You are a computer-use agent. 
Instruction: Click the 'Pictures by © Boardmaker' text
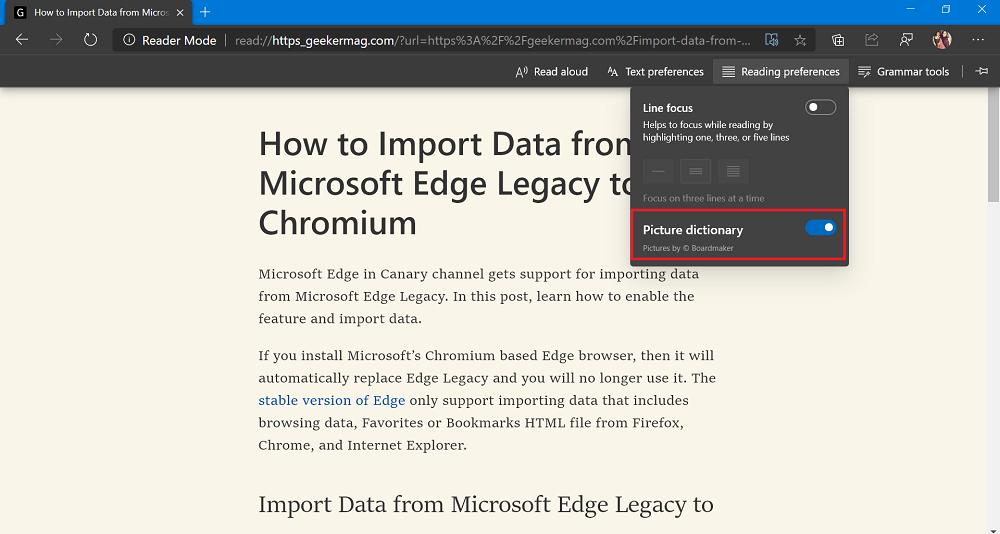point(688,248)
